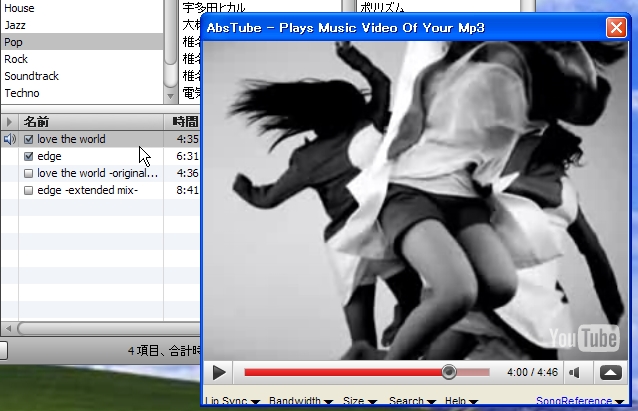This screenshot has width=638, height=411.
Task: Uncheck the 'edge' track checkbox
Action: [x=28, y=156]
